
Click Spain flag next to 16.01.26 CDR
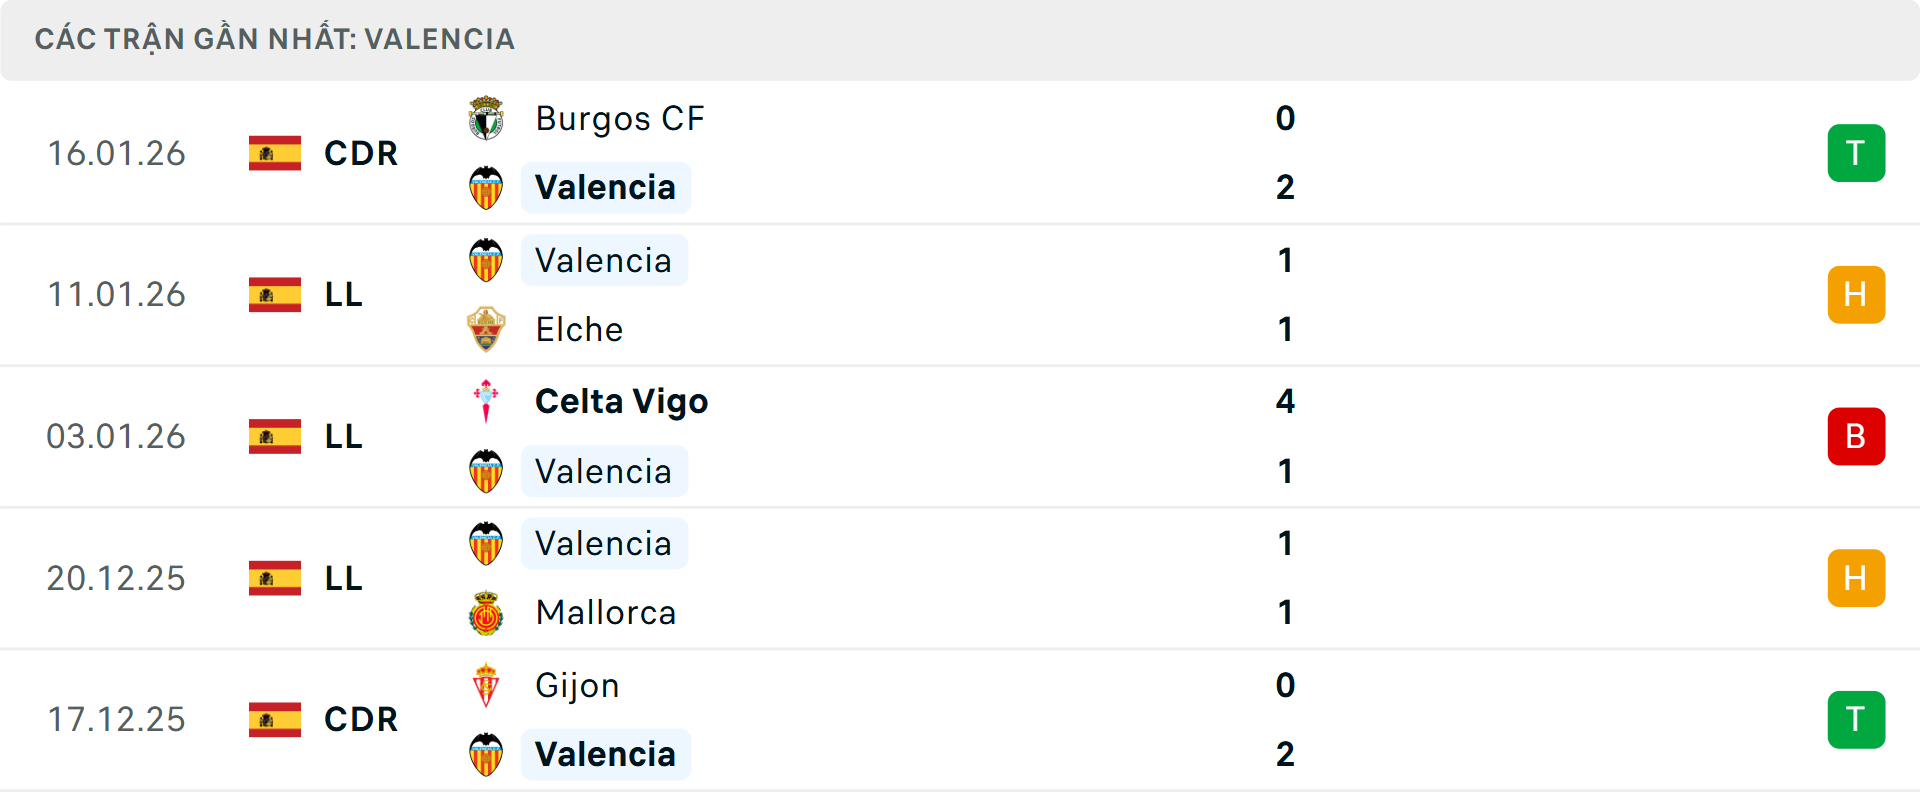275,153
